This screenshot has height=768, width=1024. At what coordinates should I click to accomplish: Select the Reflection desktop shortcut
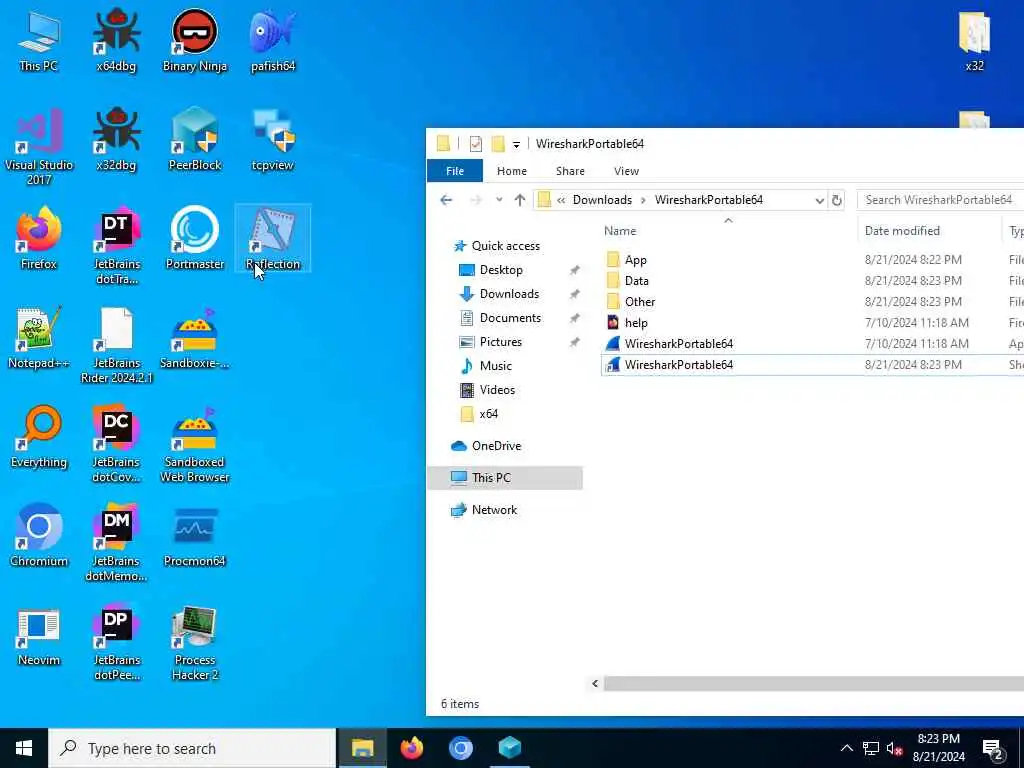click(x=273, y=238)
